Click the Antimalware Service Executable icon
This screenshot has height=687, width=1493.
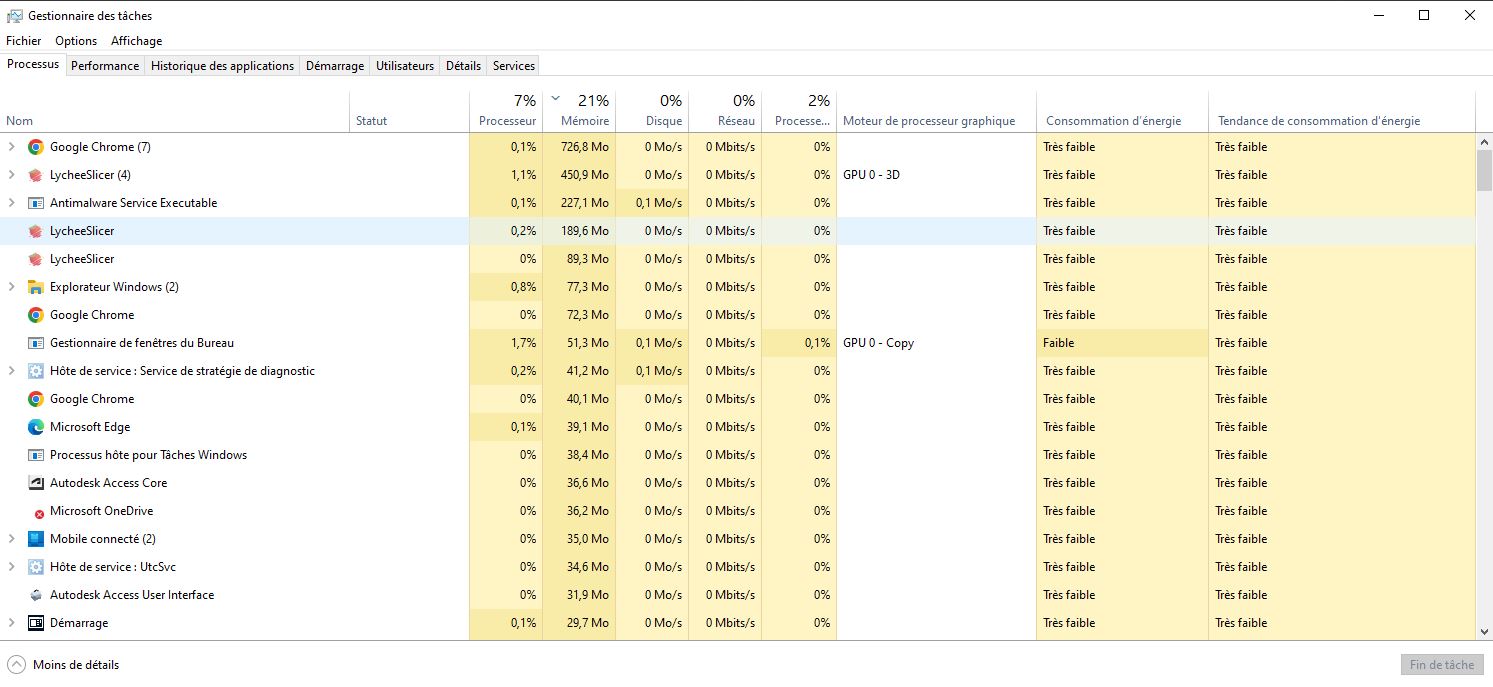[x=35, y=203]
